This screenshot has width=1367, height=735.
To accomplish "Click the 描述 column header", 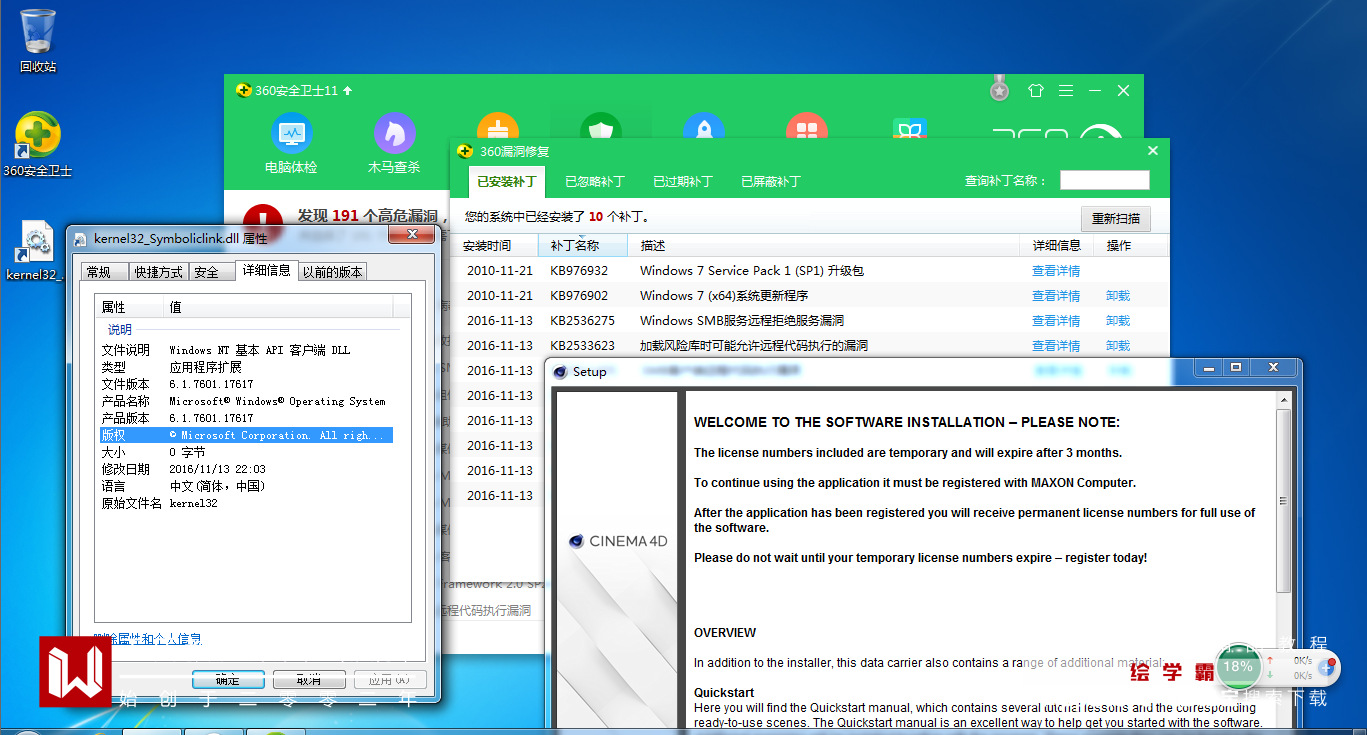I will 825,246.
